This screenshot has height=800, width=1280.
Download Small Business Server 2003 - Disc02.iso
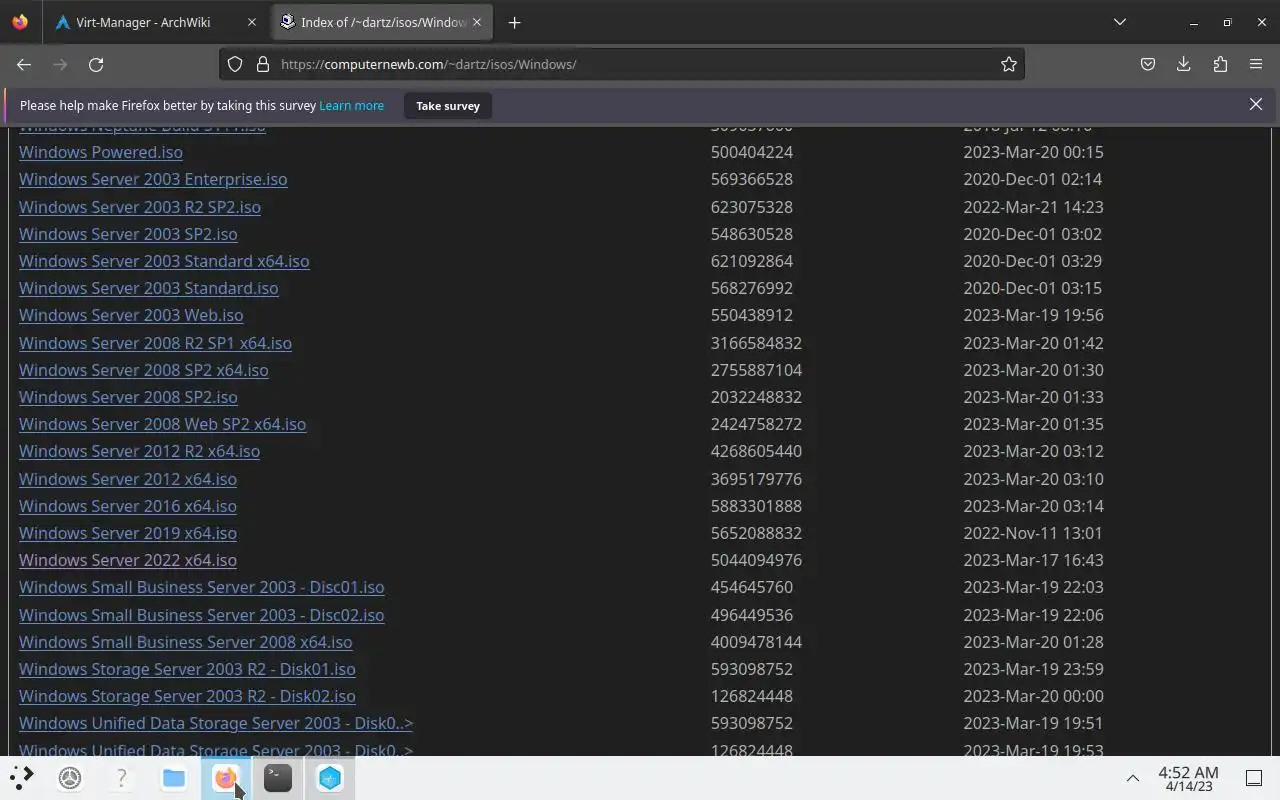[x=201, y=615]
